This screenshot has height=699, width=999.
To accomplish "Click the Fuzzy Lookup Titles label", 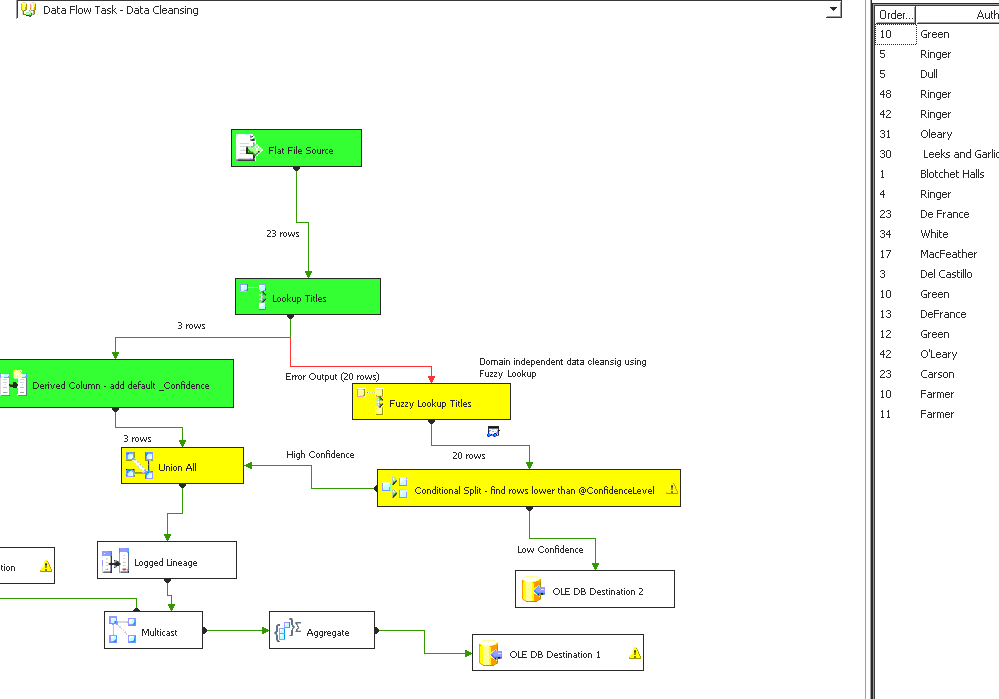I will pyautogui.click(x=430, y=403).
